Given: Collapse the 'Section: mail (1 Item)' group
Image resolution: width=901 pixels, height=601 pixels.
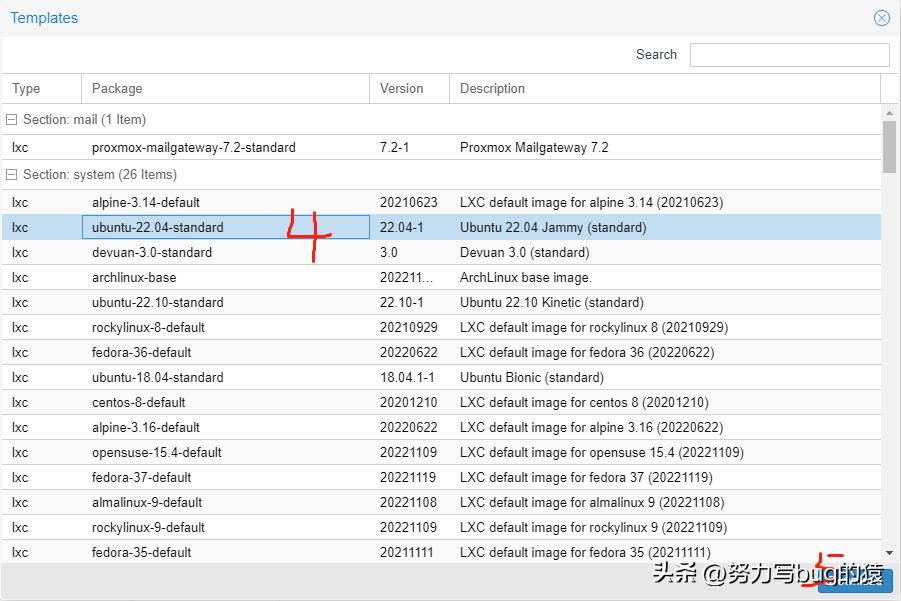Looking at the screenshot, I should coord(9,119).
